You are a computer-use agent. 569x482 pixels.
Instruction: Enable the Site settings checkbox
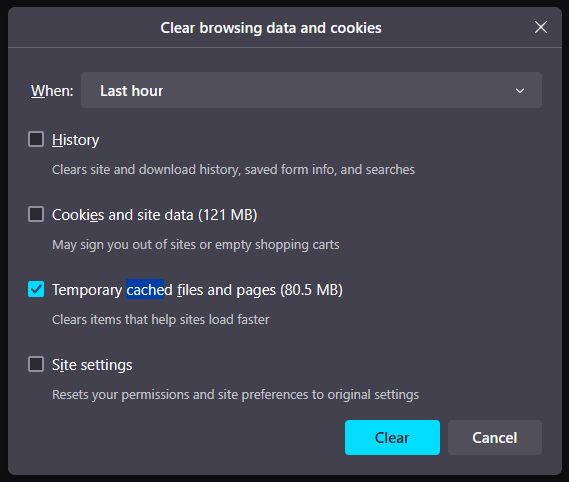(36, 364)
